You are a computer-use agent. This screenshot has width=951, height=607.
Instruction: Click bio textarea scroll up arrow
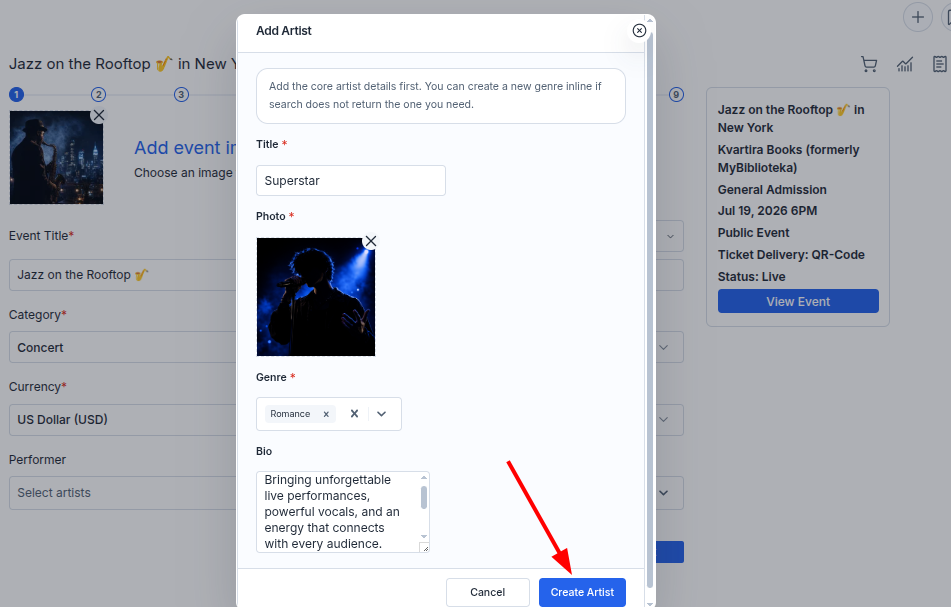click(x=424, y=478)
